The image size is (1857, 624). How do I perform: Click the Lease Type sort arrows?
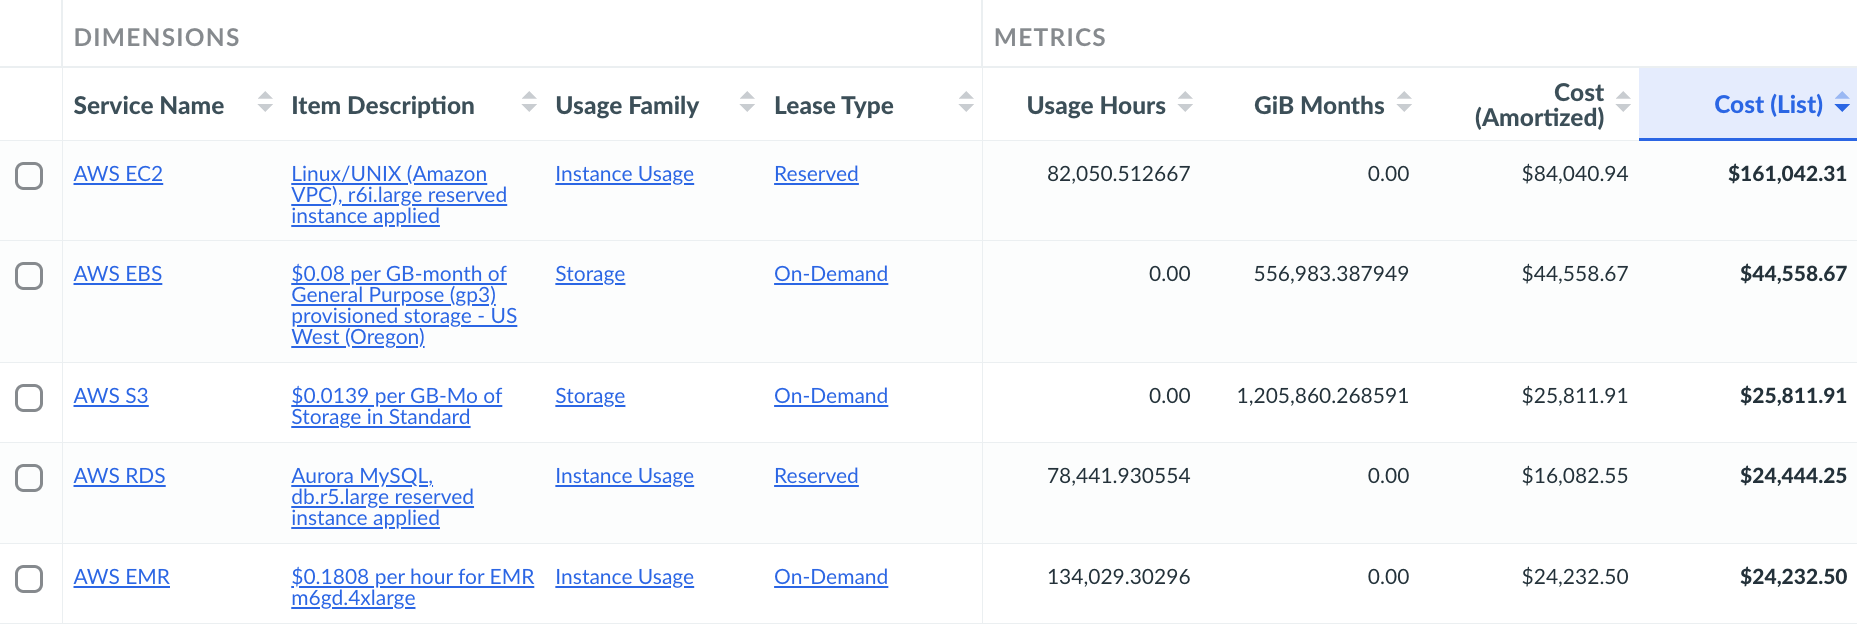click(x=966, y=102)
